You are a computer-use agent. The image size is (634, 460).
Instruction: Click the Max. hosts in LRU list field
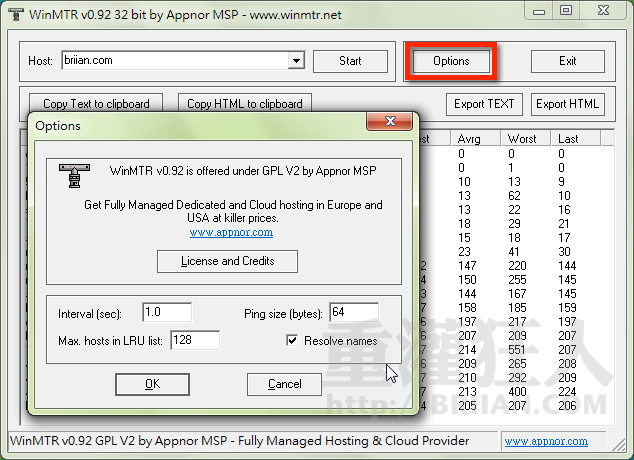click(x=194, y=341)
